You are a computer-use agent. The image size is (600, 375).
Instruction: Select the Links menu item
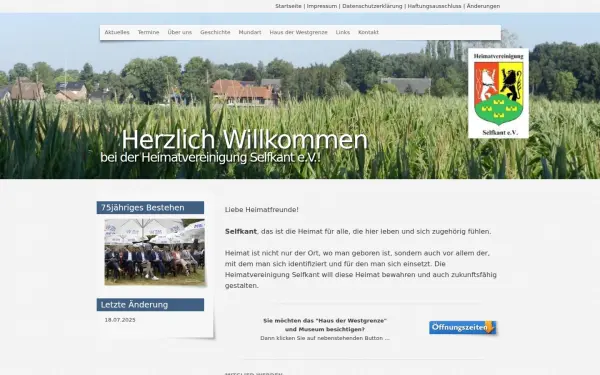point(343,33)
